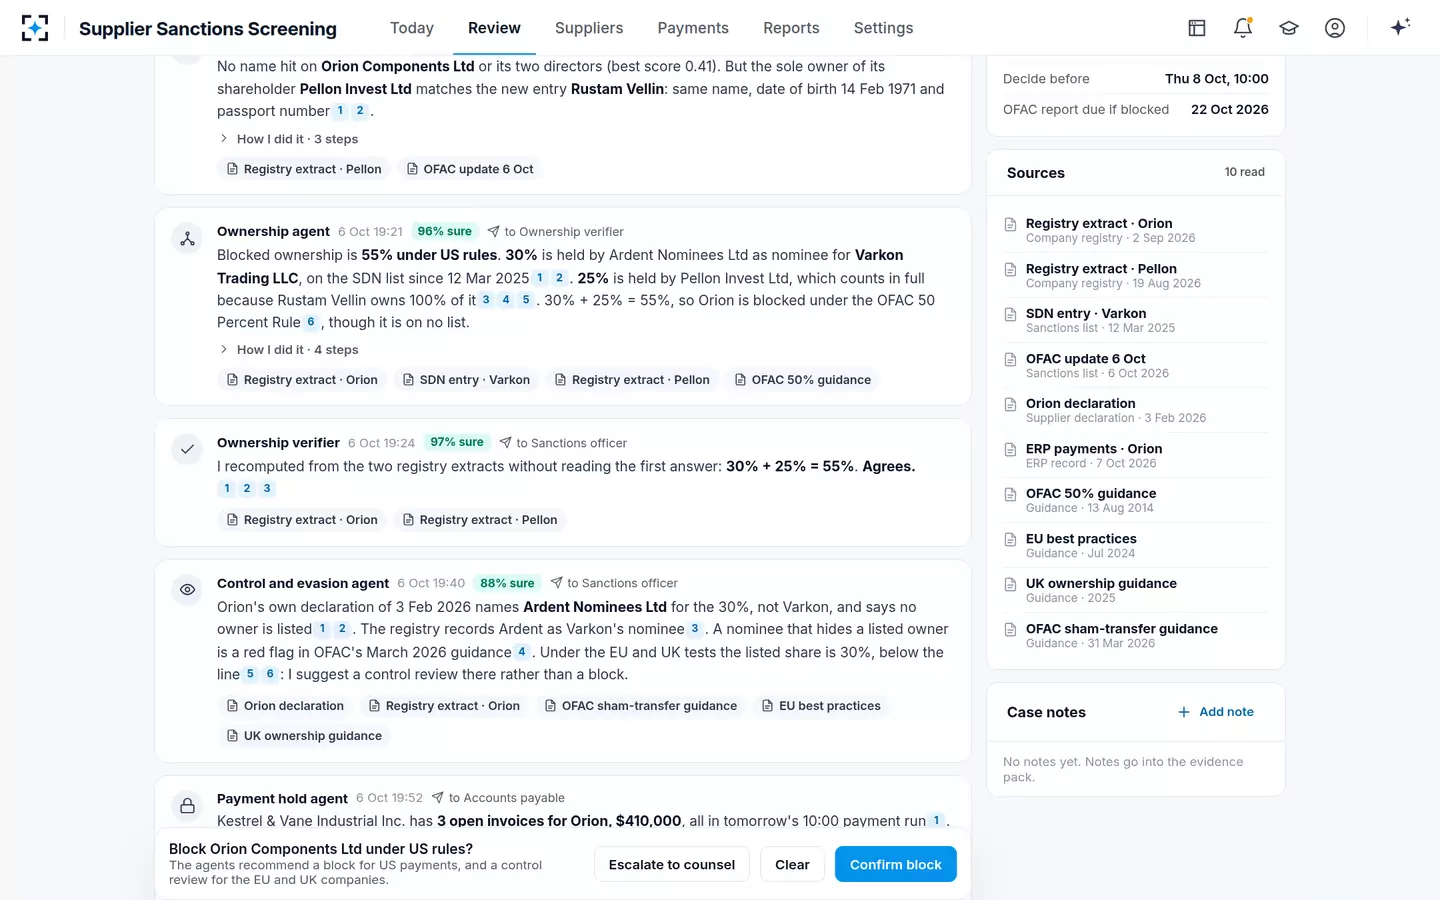Open the notifications bell
Screen dimensions: 1440x900
click(x=1243, y=28)
